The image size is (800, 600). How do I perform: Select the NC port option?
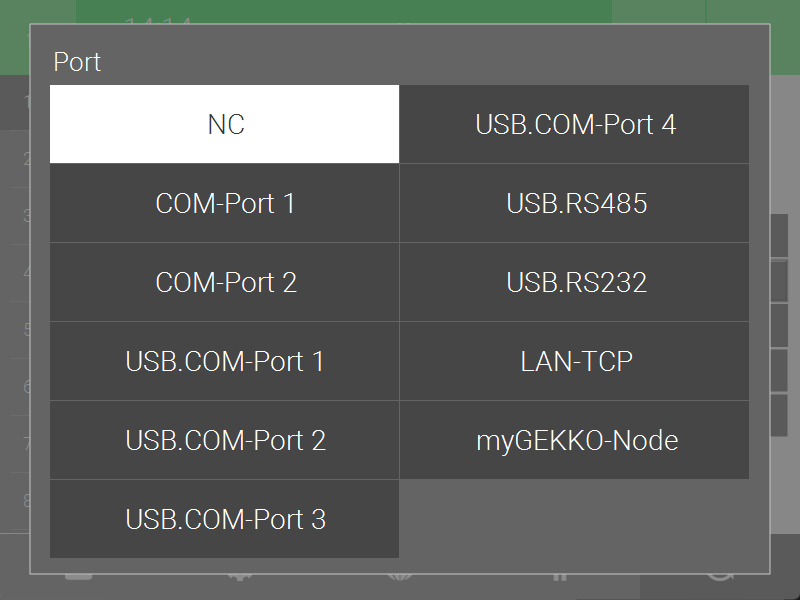225,124
